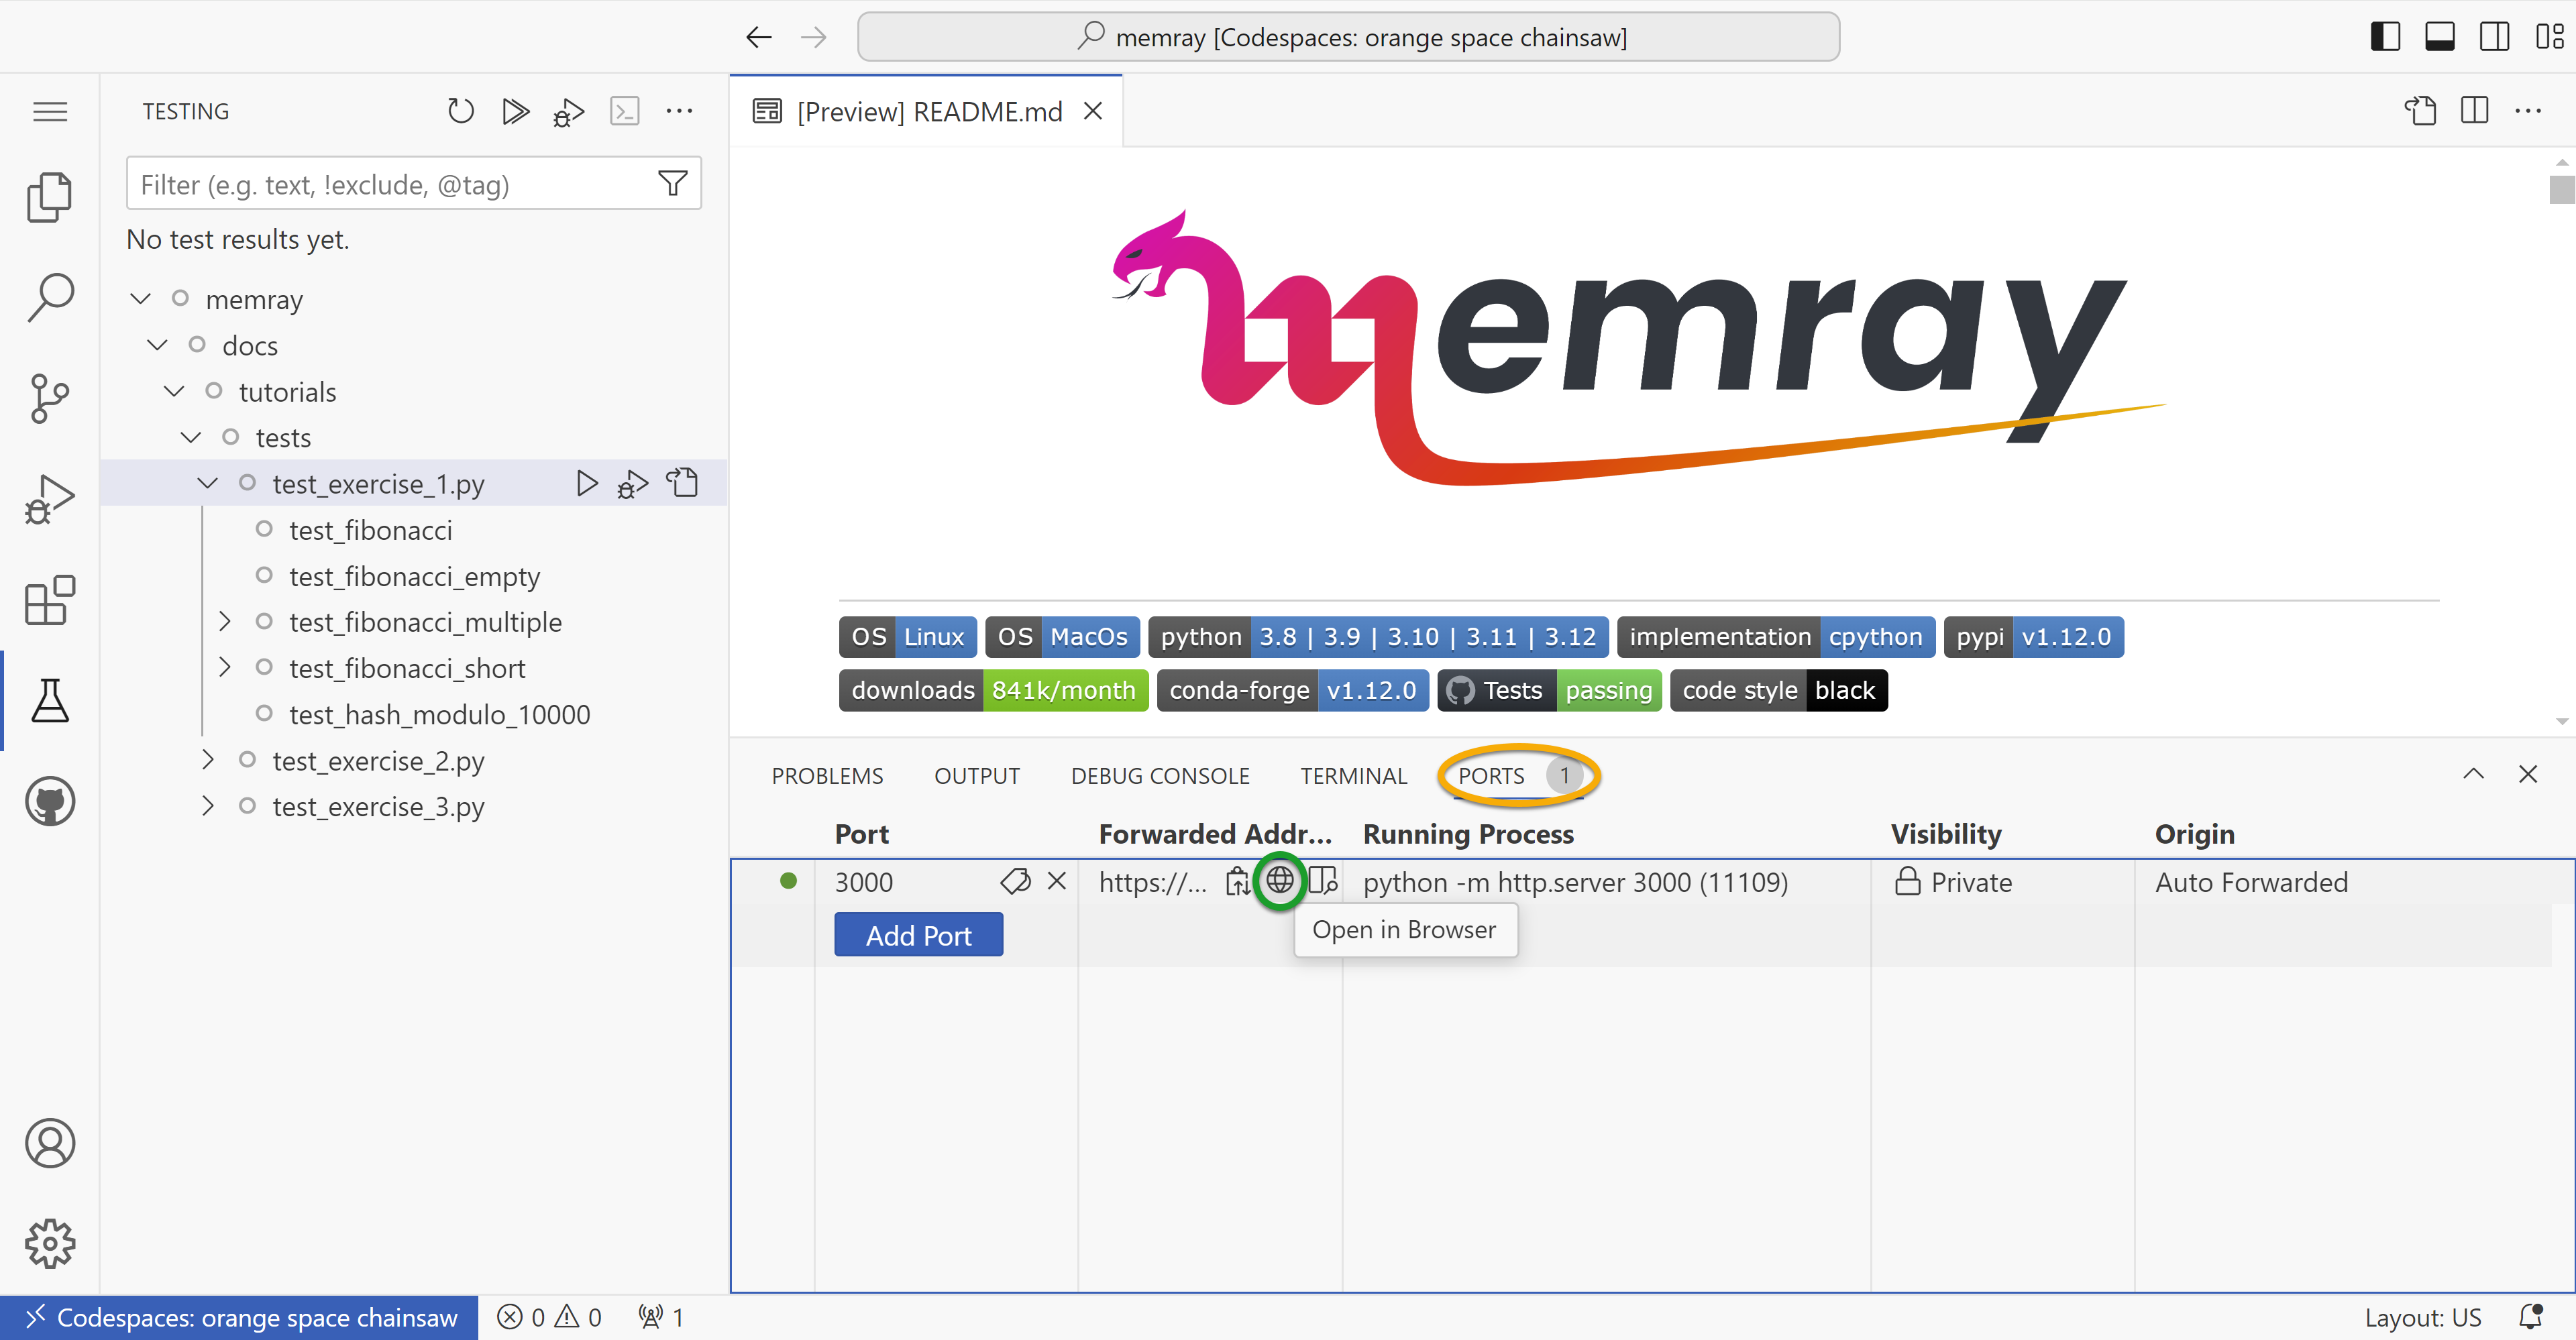
Task: Debug test_exercise_1.py with the bug-play icon
Action: pos(632,484)
